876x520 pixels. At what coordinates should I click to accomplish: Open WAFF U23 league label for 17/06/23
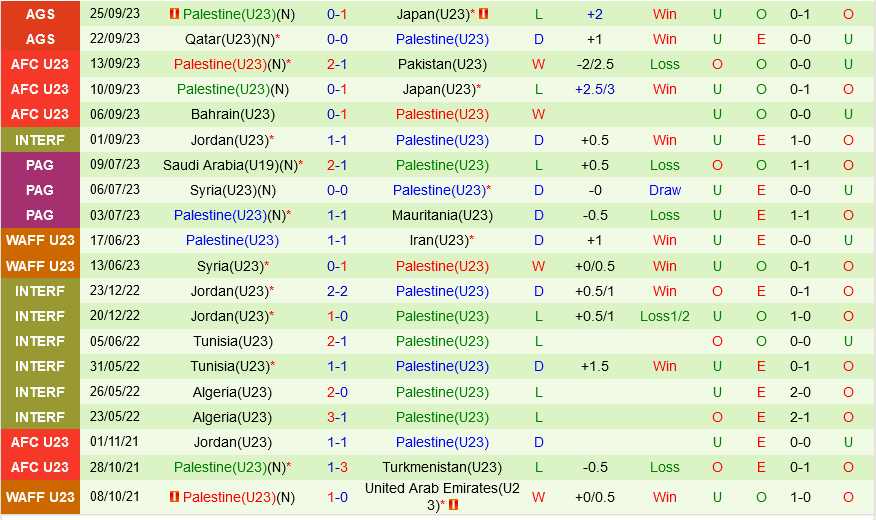(x=40, y=240)
